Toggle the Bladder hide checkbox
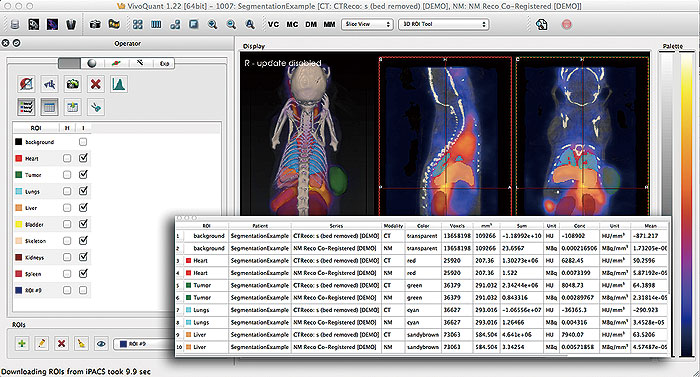Screen dimensions: 700x377 coord(67,224)
